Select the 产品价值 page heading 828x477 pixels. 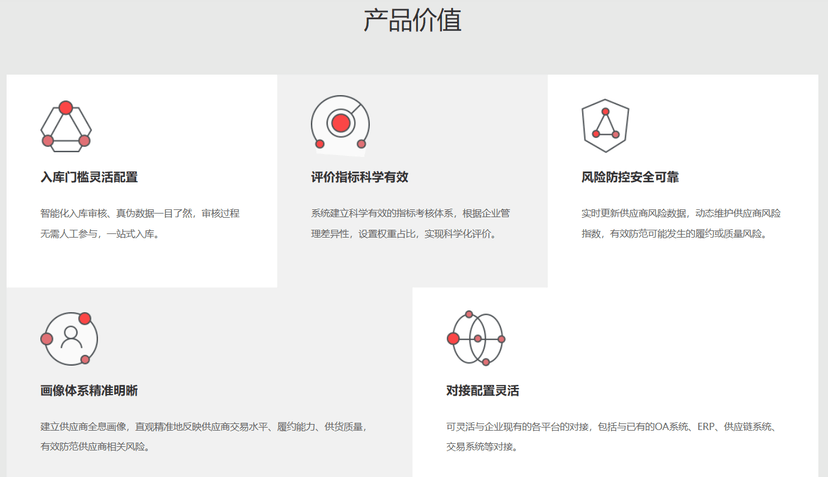[x=412, y=20]
